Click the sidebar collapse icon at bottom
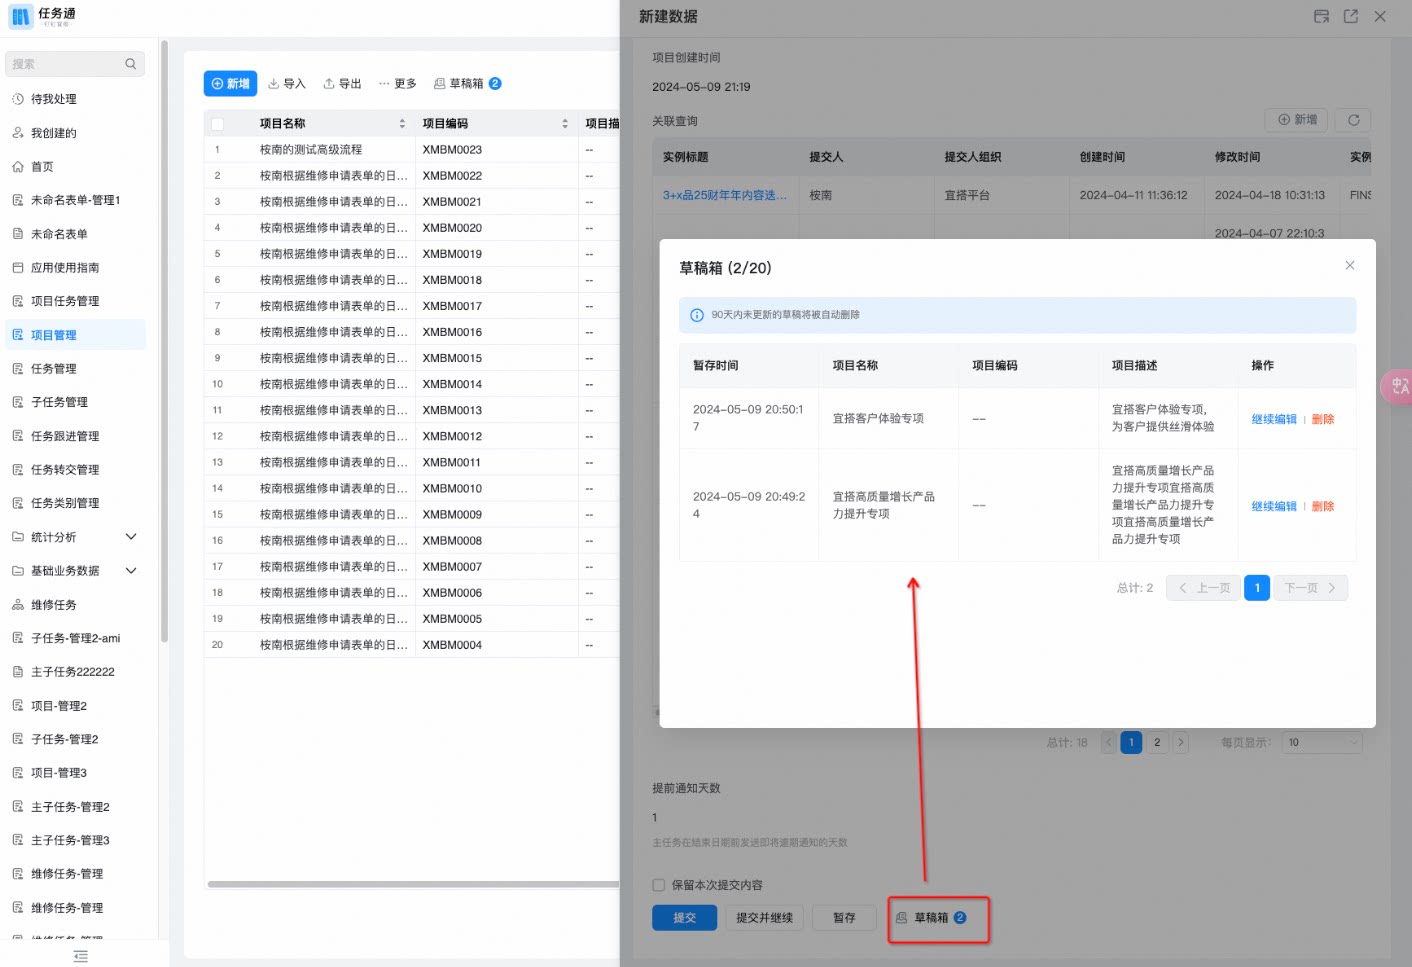This screenshot has height=967, width=1412. (81, 957)
